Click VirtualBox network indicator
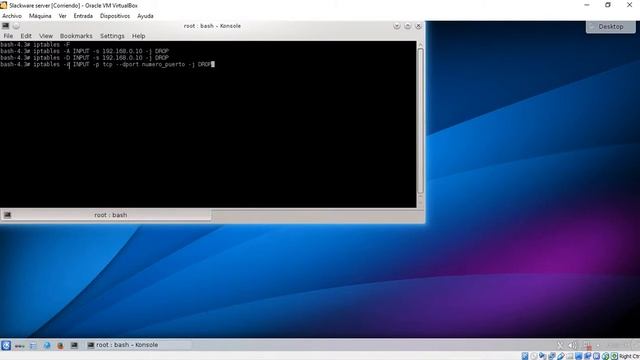 (x=552, y=356)
